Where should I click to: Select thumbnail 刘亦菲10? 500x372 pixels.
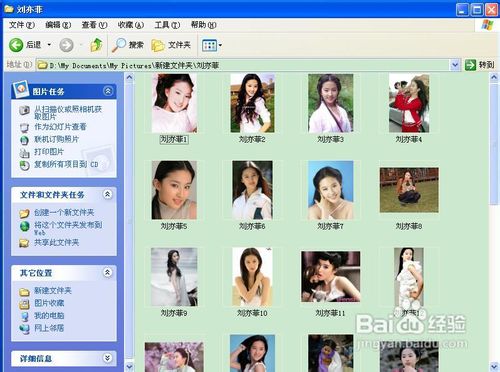coord(252,277)
